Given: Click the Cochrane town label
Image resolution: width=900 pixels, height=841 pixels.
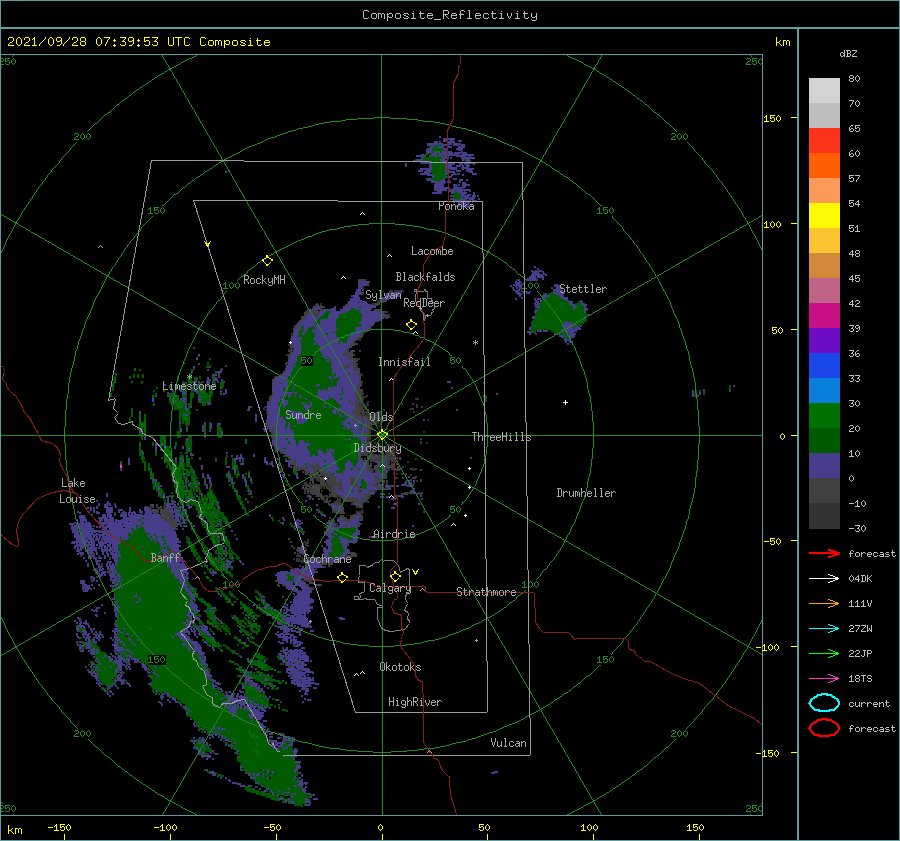Looking at the screenshot, I should coord(327,559).
